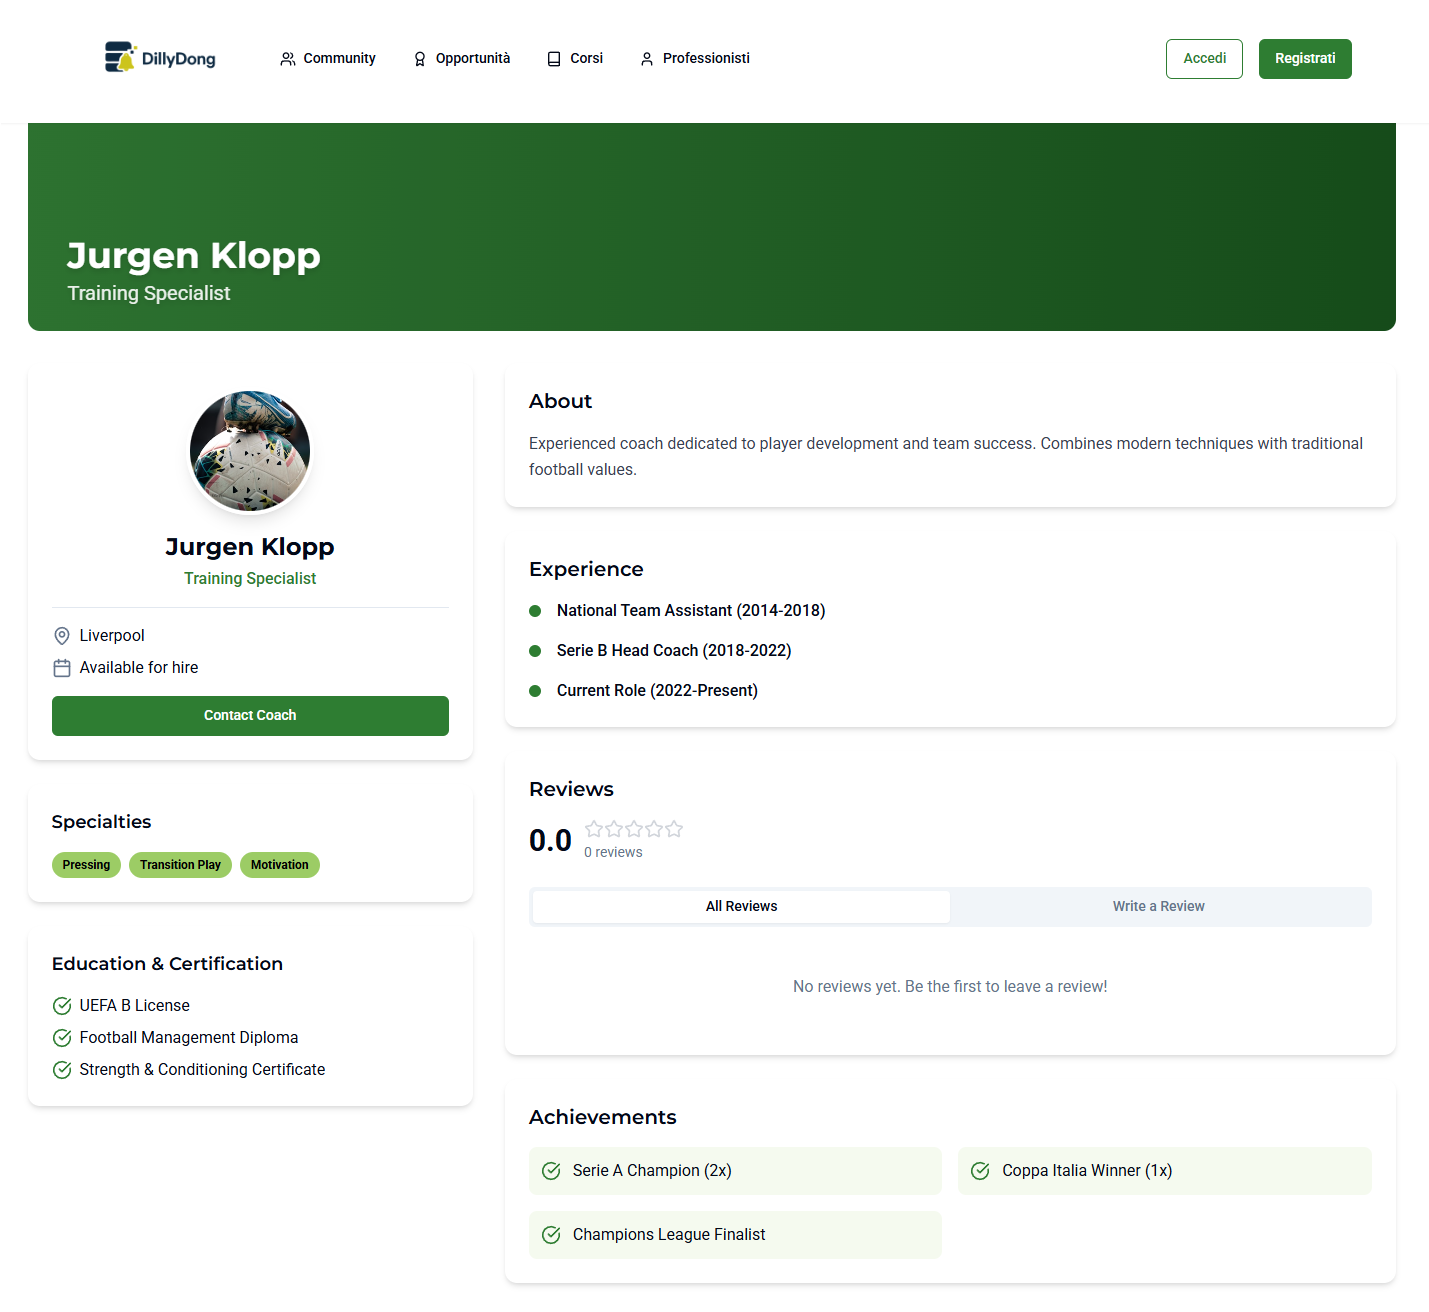This screenshot has width=1429, height=1312.
Task: Click the check icon next to Strength & Conditioning Certificate
Action: coord(62,1070)
